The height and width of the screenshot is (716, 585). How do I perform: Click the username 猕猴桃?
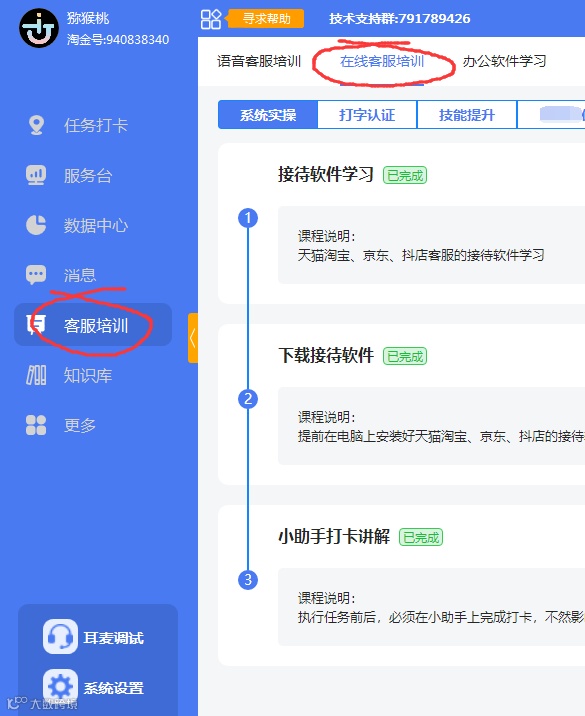click(x=88, y=18)
